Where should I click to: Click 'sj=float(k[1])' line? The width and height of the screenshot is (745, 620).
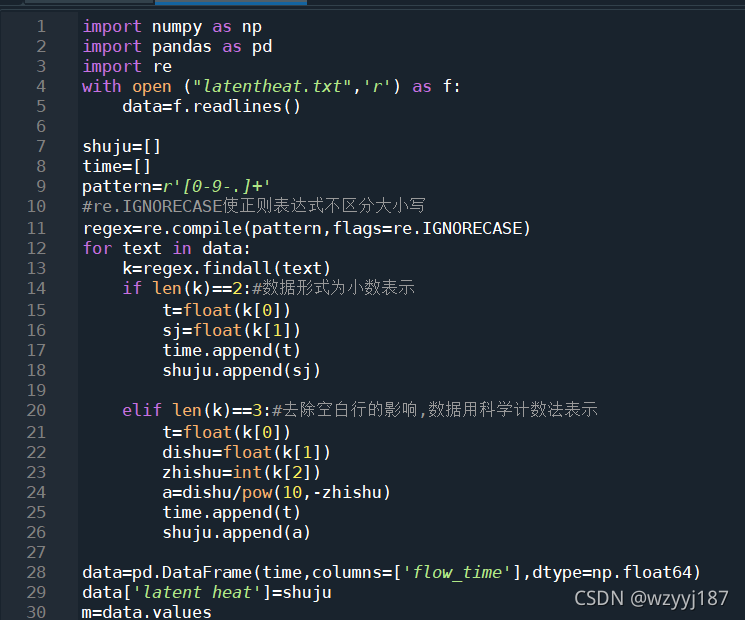[x=231, y=331]
